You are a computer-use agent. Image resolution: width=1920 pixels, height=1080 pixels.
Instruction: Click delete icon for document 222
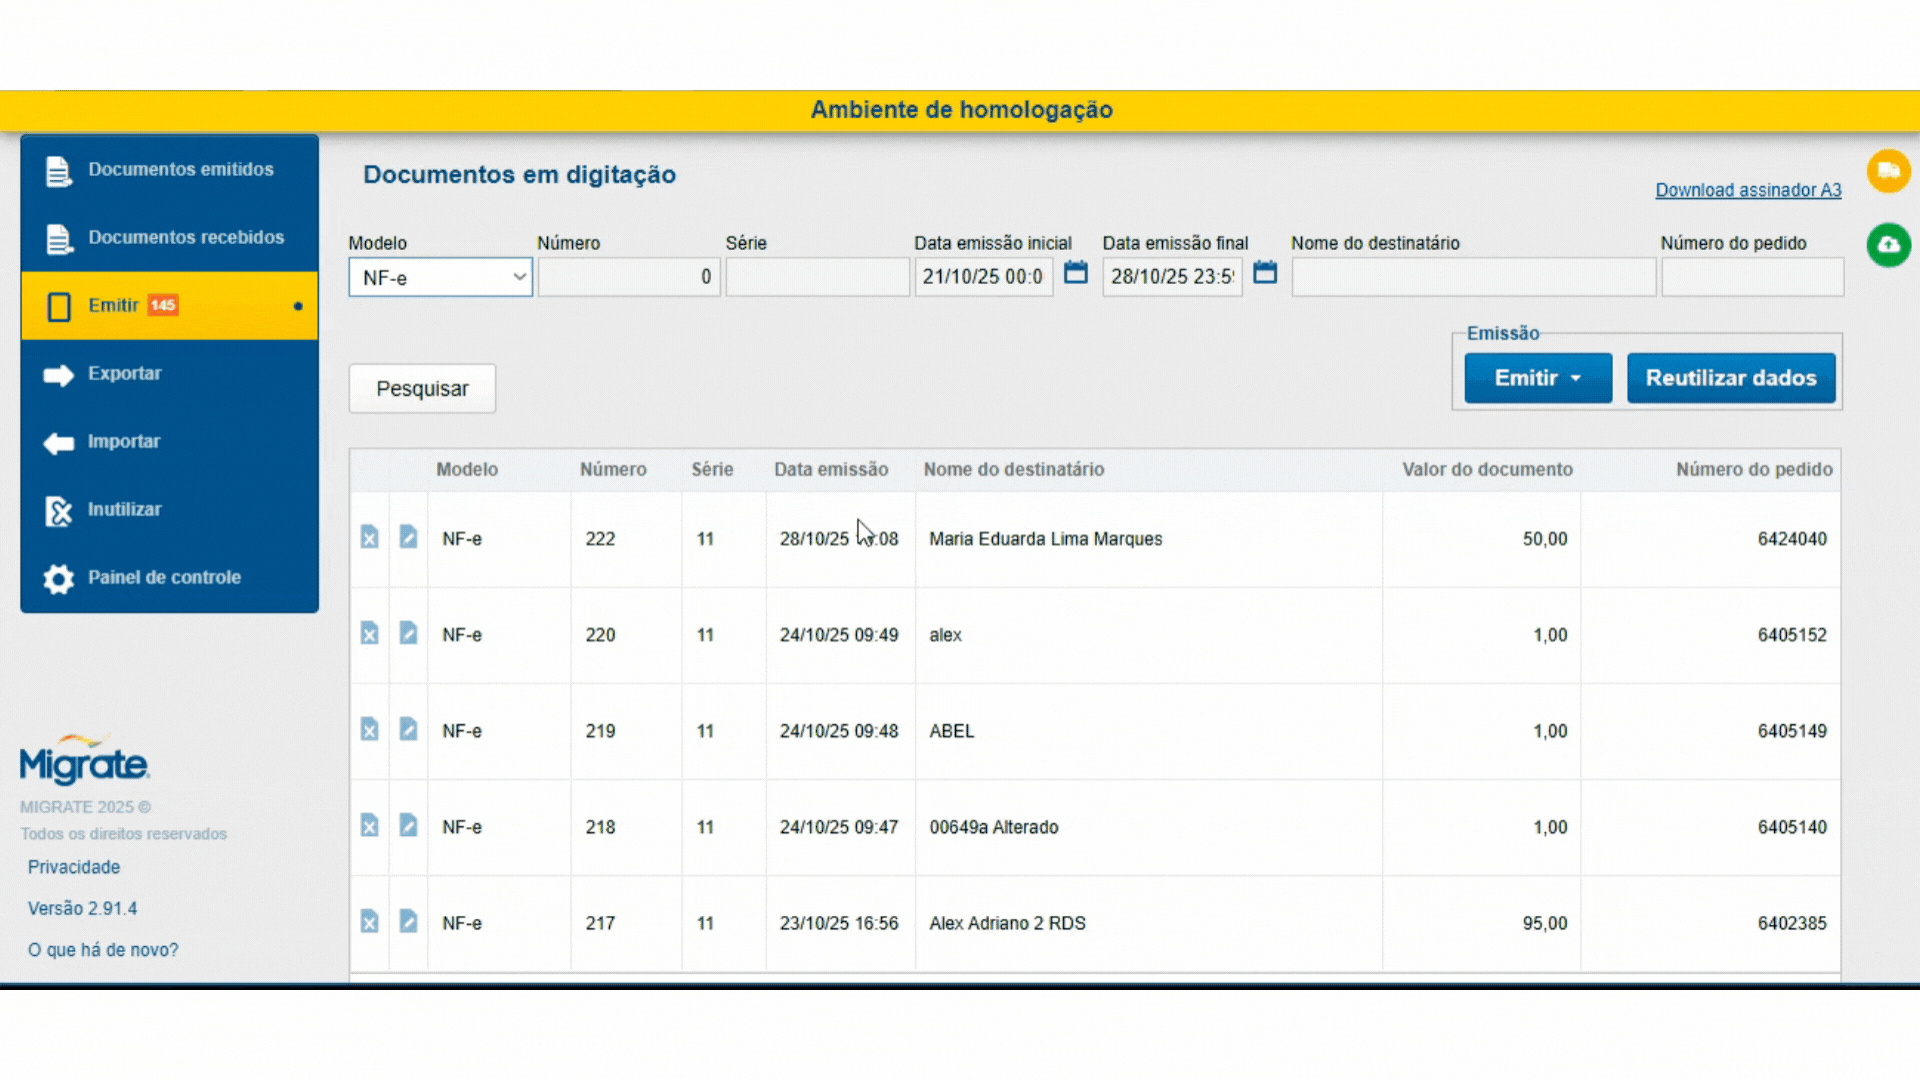coord(369,538)
